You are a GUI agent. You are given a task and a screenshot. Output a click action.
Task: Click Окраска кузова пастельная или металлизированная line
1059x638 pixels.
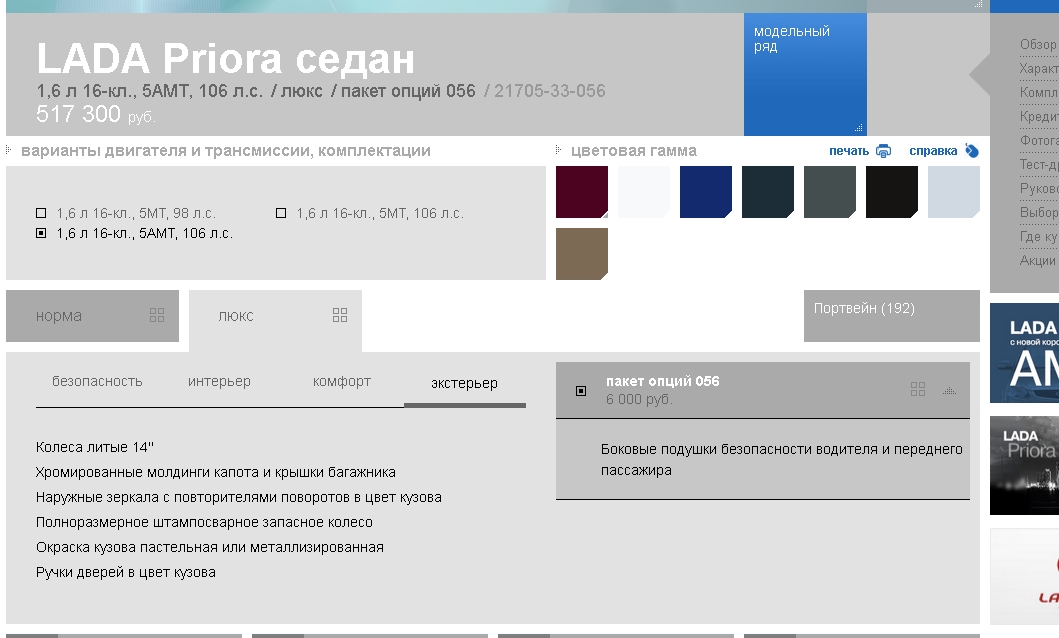pos(209,547)
